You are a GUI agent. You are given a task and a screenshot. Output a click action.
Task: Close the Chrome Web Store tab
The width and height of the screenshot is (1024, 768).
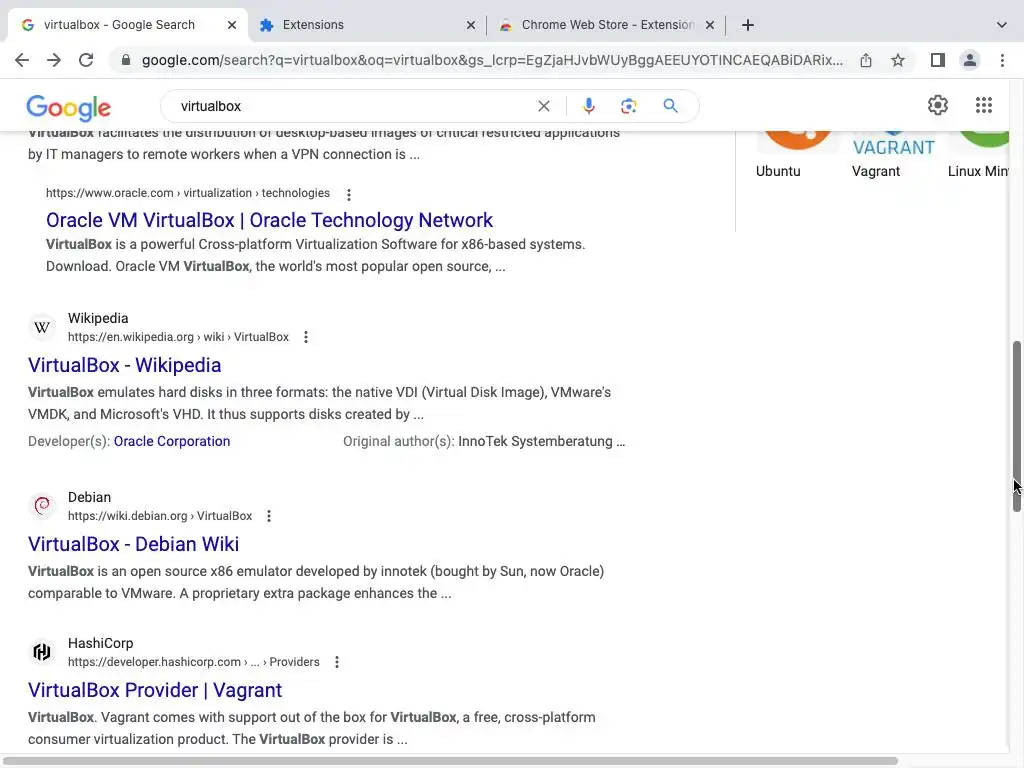coord(710,25)
